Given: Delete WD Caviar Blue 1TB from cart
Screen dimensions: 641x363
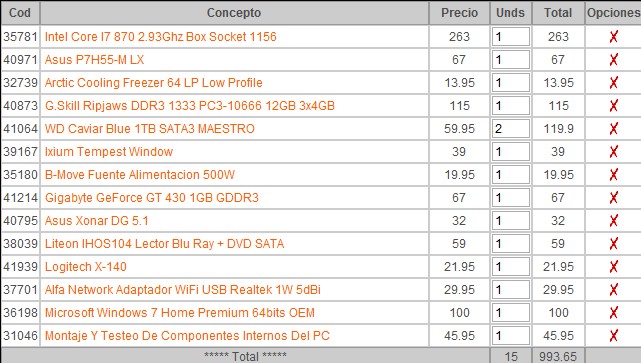Looking at the screenshot, I should 613,129.
